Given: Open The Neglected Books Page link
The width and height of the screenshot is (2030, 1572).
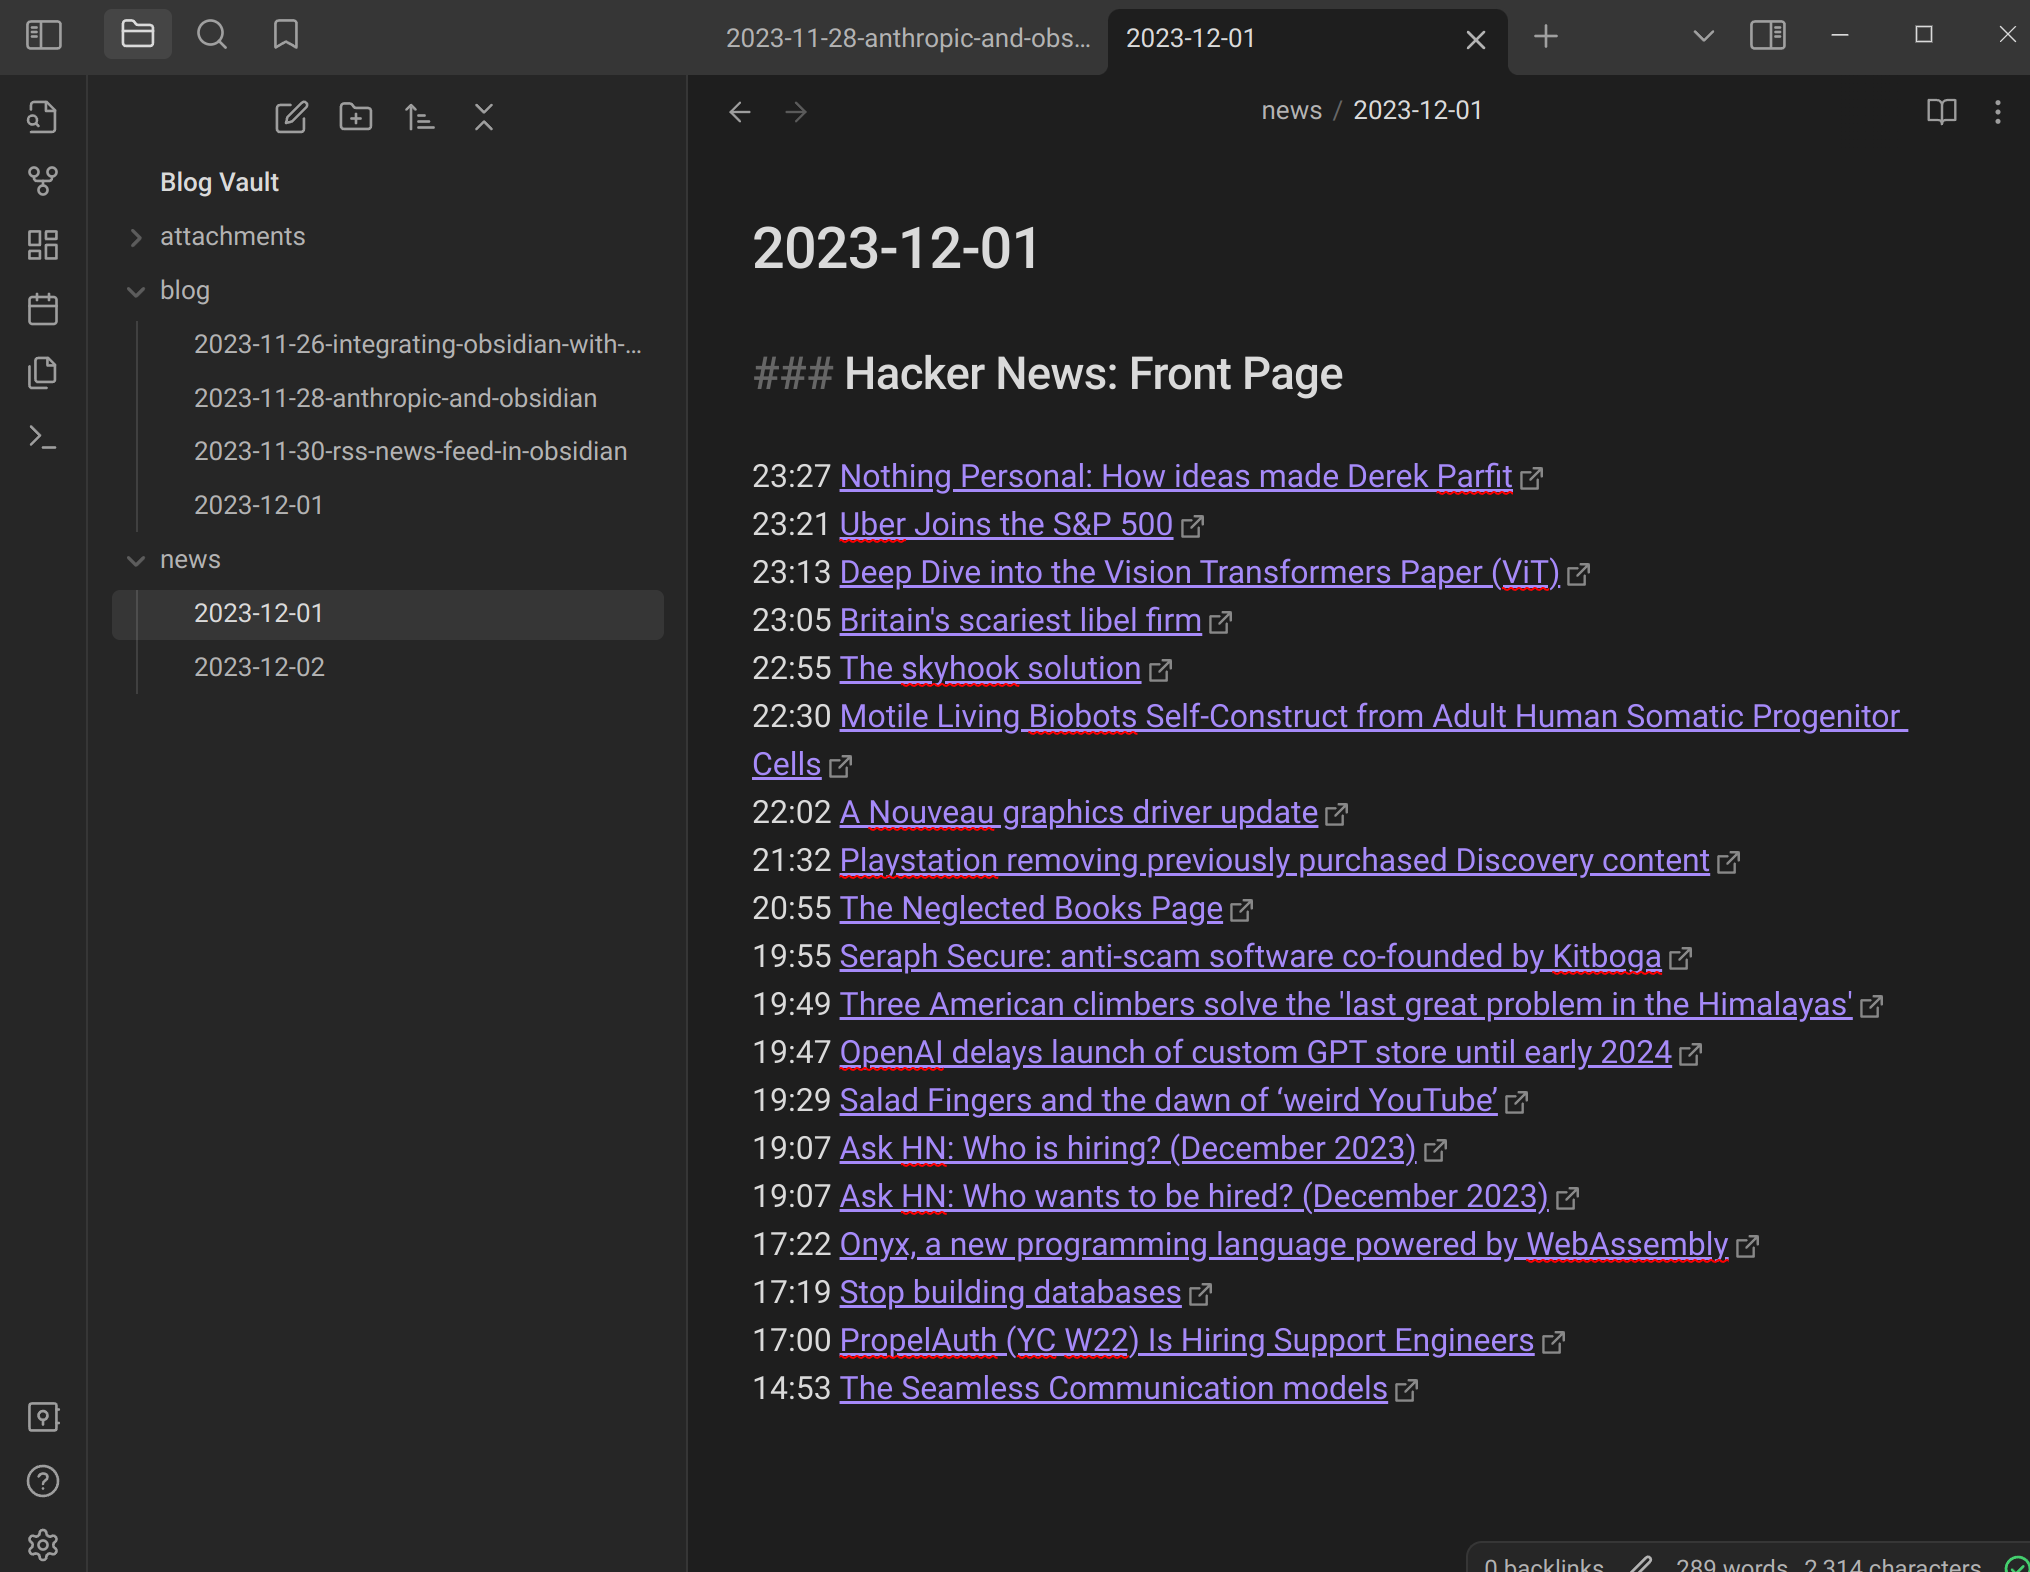Looking at the screenshot, I should click(x=1031, y=908).
